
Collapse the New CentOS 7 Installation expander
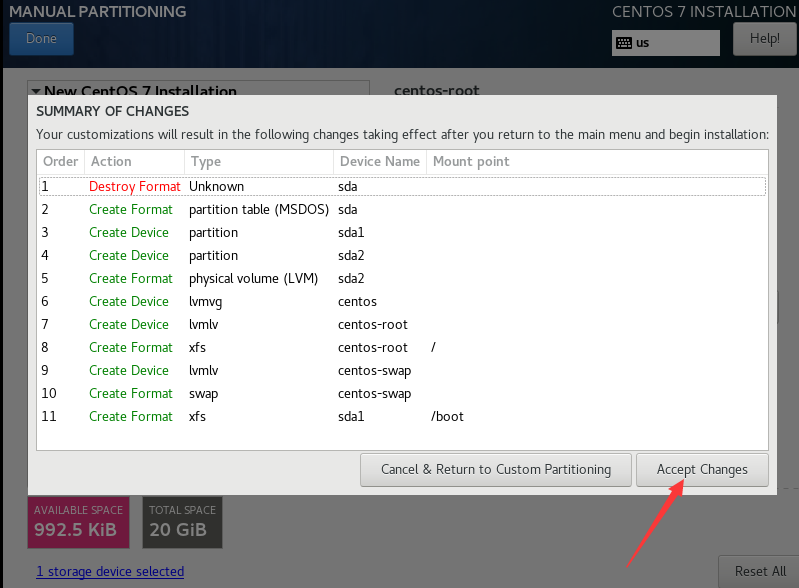(36, 91)
